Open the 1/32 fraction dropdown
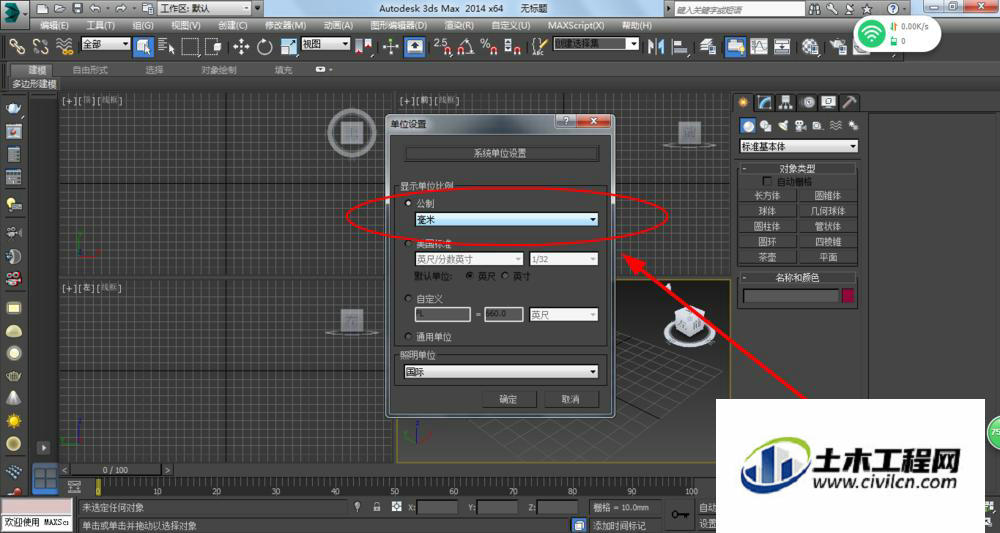 tap(564, 259)
